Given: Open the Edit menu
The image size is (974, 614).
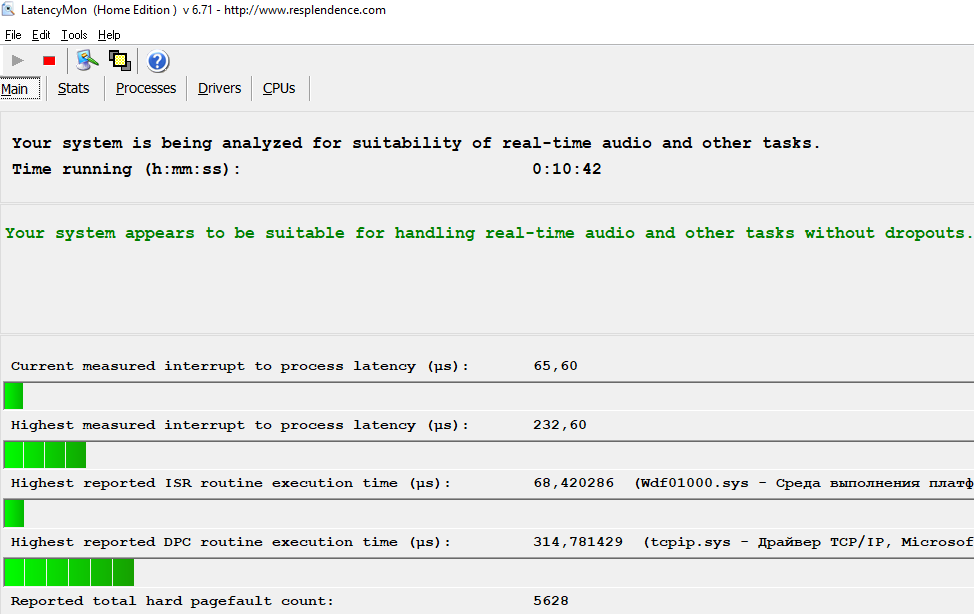Looking at the screenshot, I should 41,35.
